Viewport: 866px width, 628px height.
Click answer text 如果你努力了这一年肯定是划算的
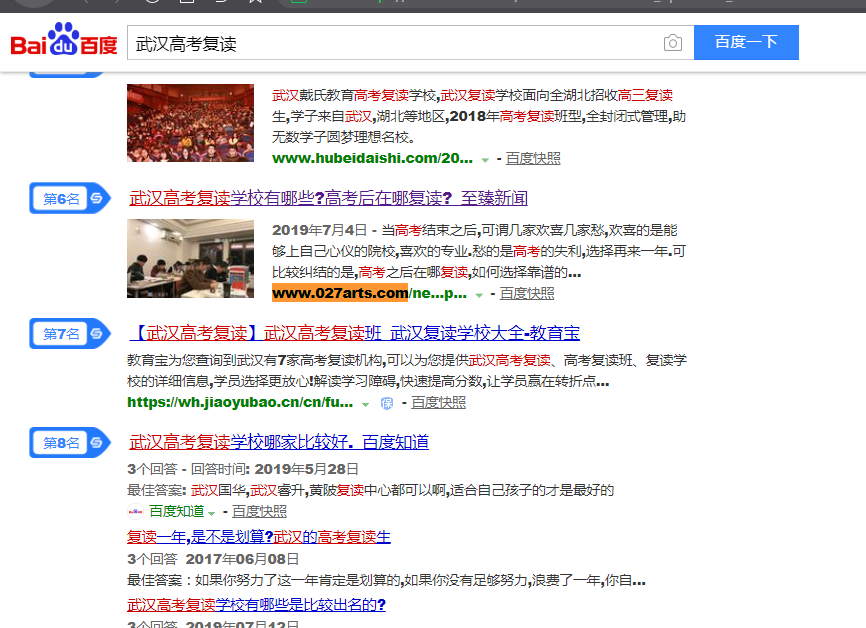(298, 580)
